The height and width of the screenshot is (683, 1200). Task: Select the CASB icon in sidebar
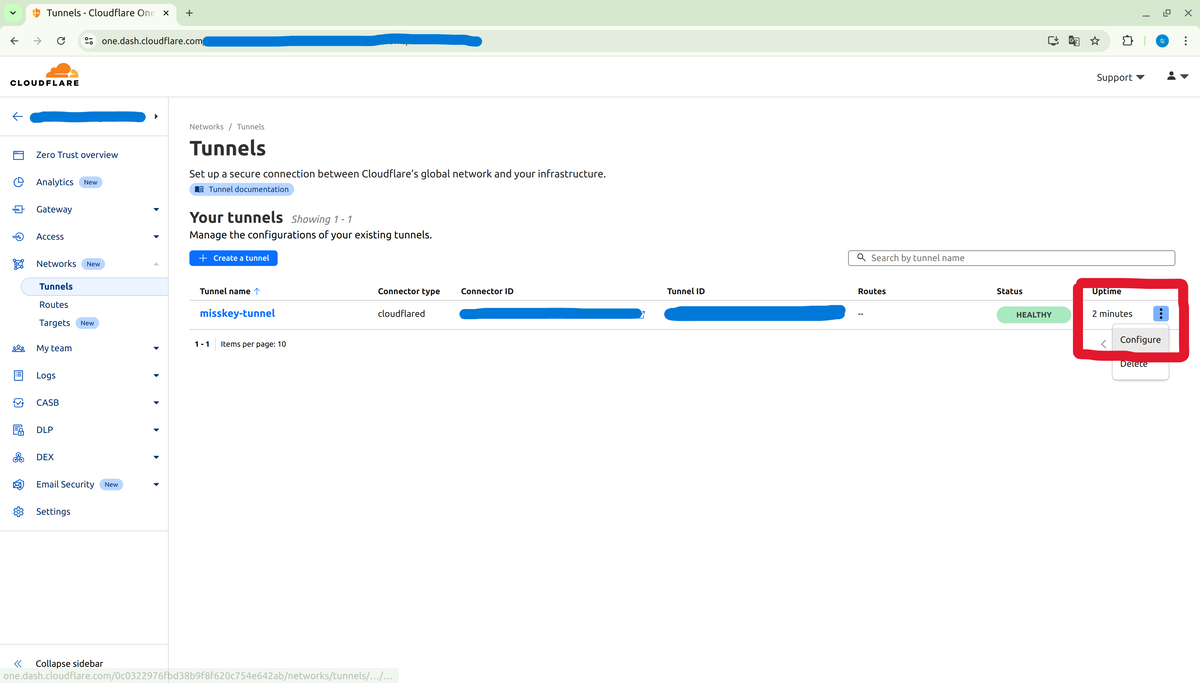18,402
